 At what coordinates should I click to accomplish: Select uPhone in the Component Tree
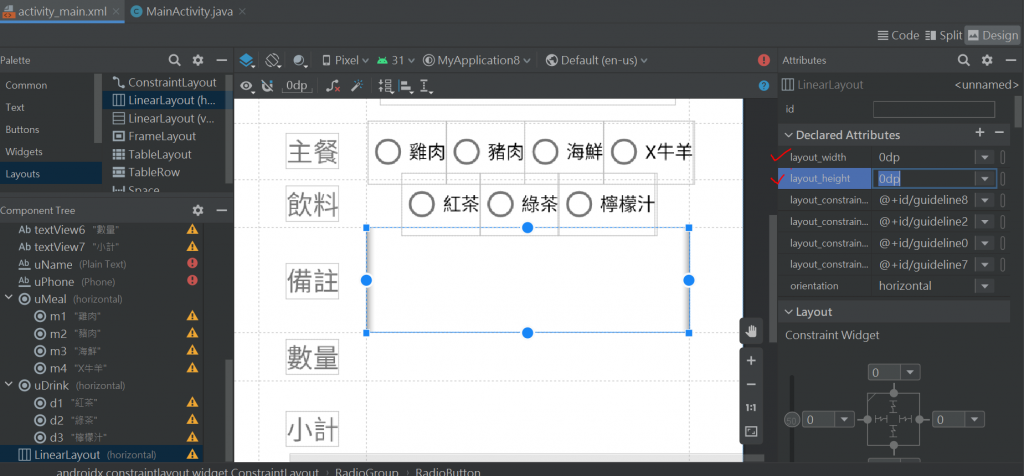coord(101,281)
